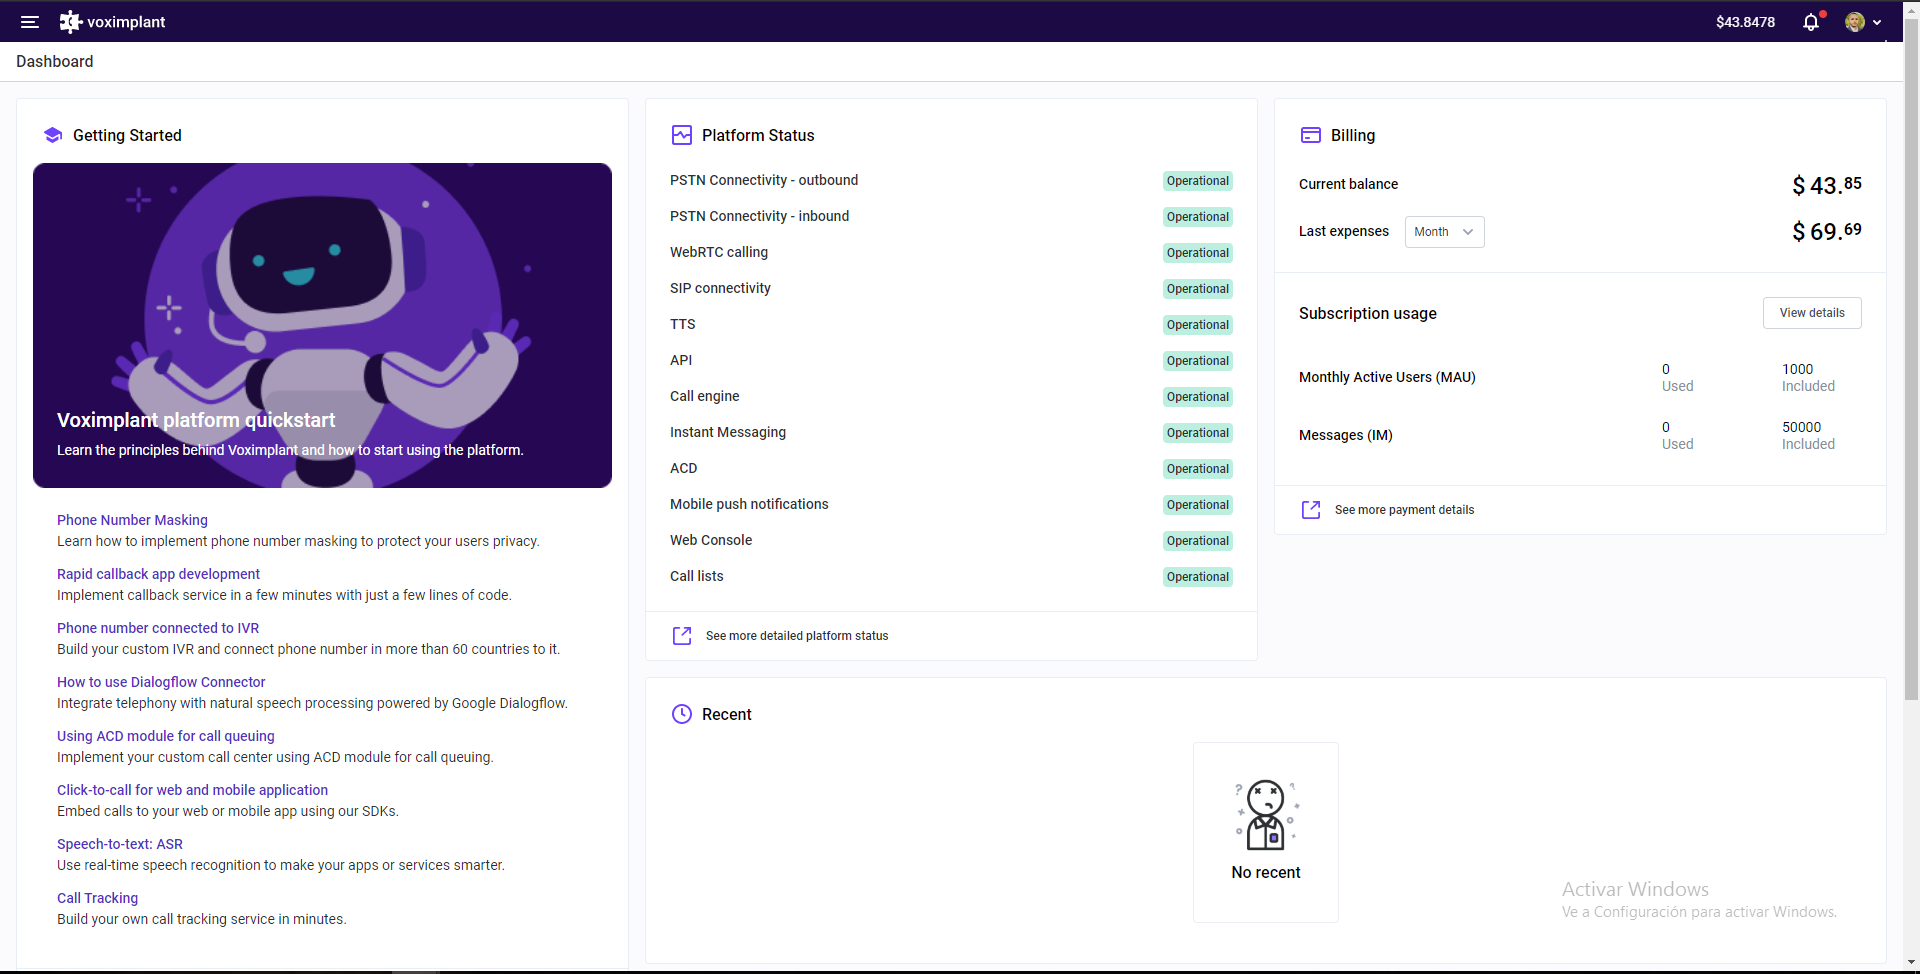
Task: Click the Messages (IM) label
Action: [x=1346, y=435]
